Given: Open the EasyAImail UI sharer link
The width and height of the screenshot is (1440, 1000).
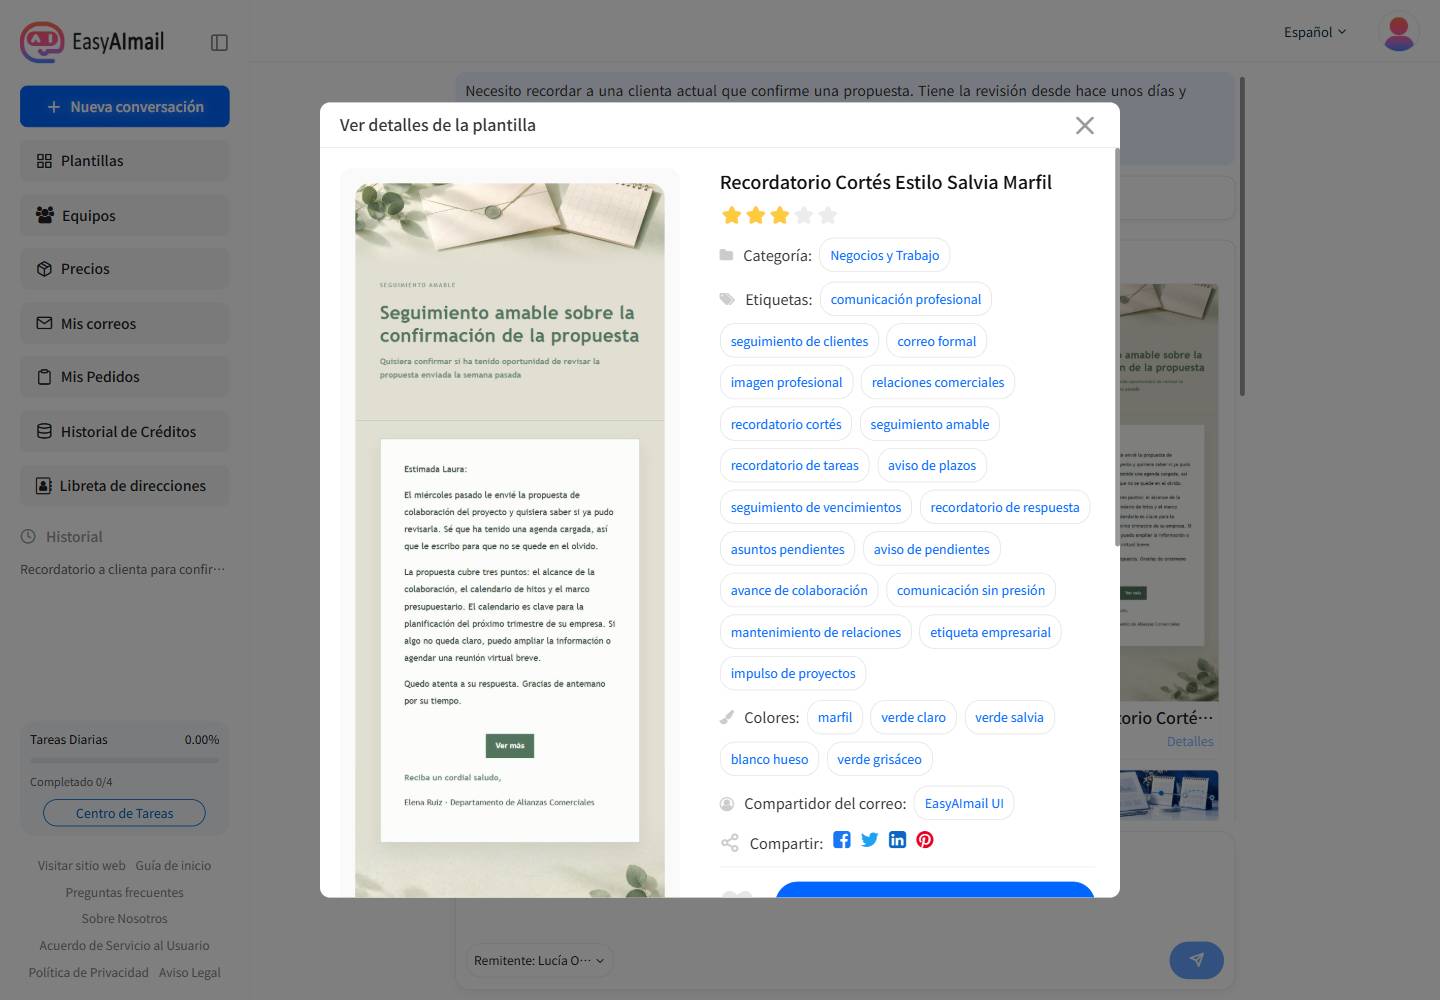Looking at the screenshot, I should (964, 803).
